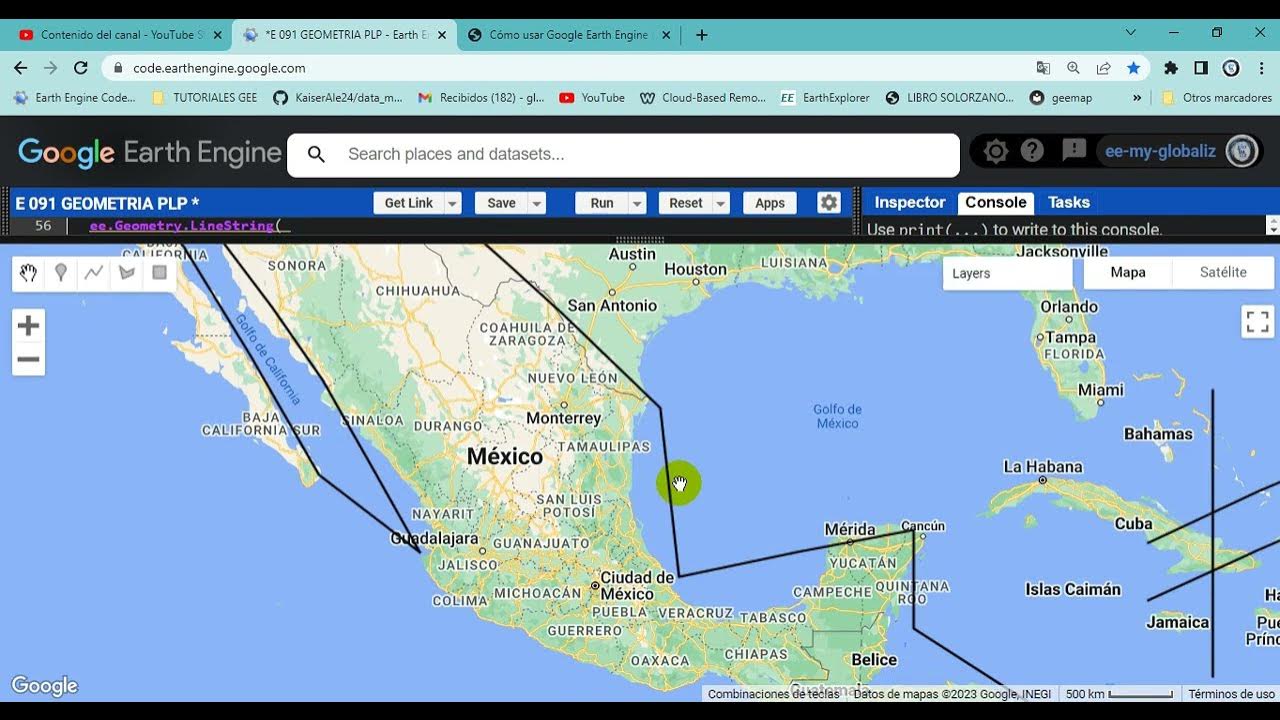1280x720 pixels.
Task: Click the browser address bar
Action: (x=570, y=68)
